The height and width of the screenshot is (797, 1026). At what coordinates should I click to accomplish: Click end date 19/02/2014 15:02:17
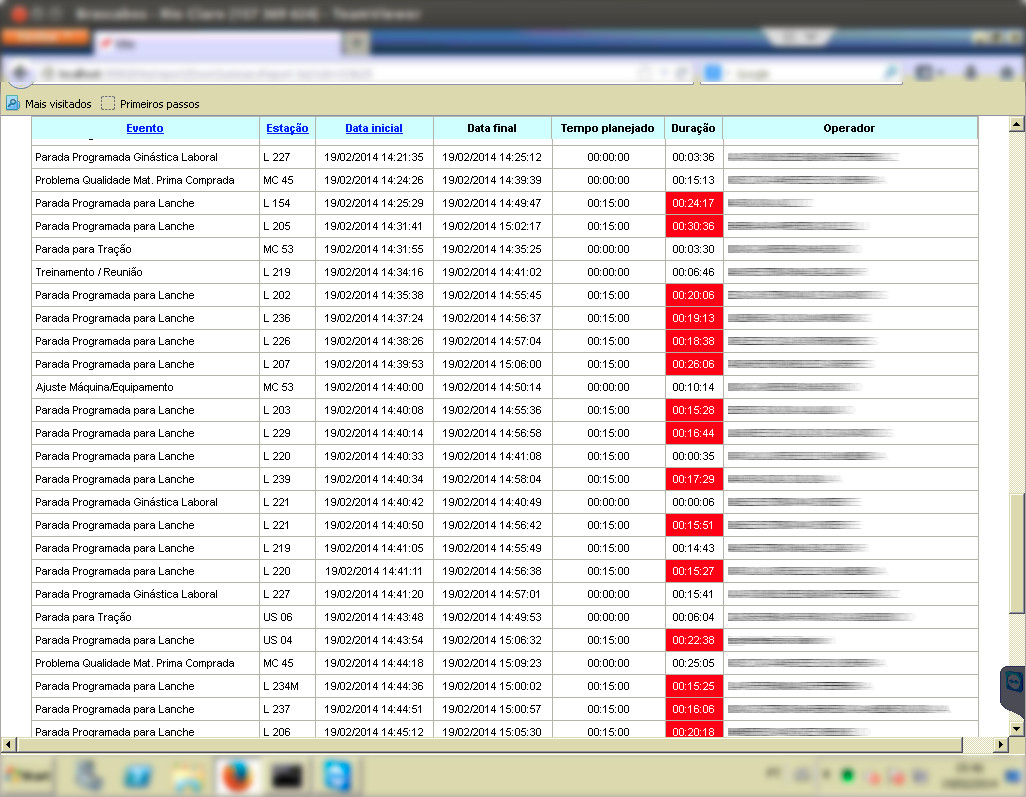492,226
